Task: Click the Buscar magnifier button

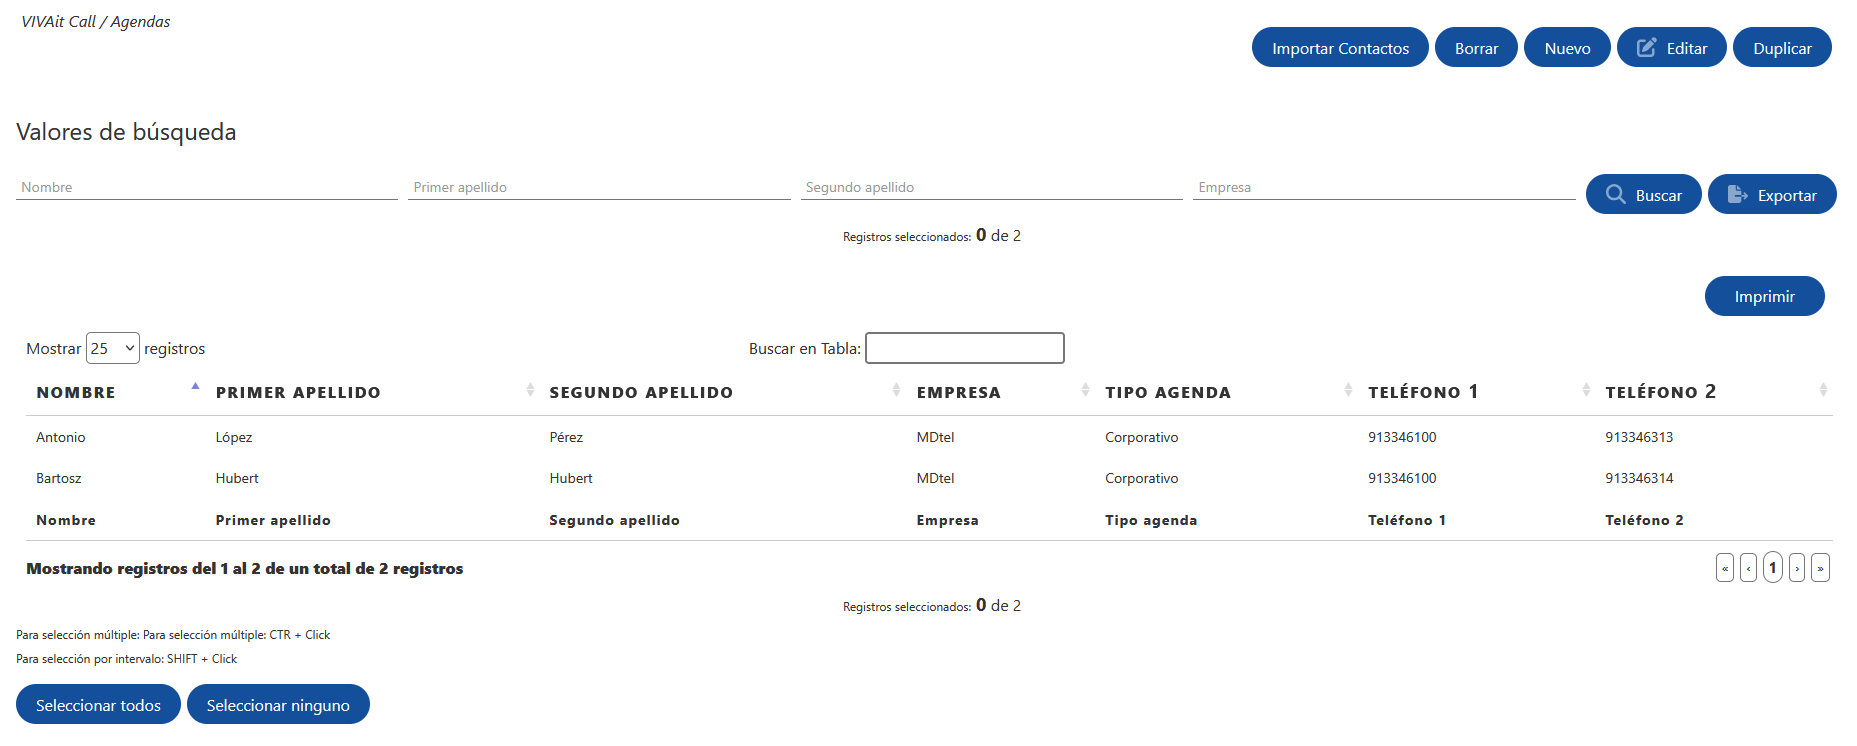Action: (1643, 194)
